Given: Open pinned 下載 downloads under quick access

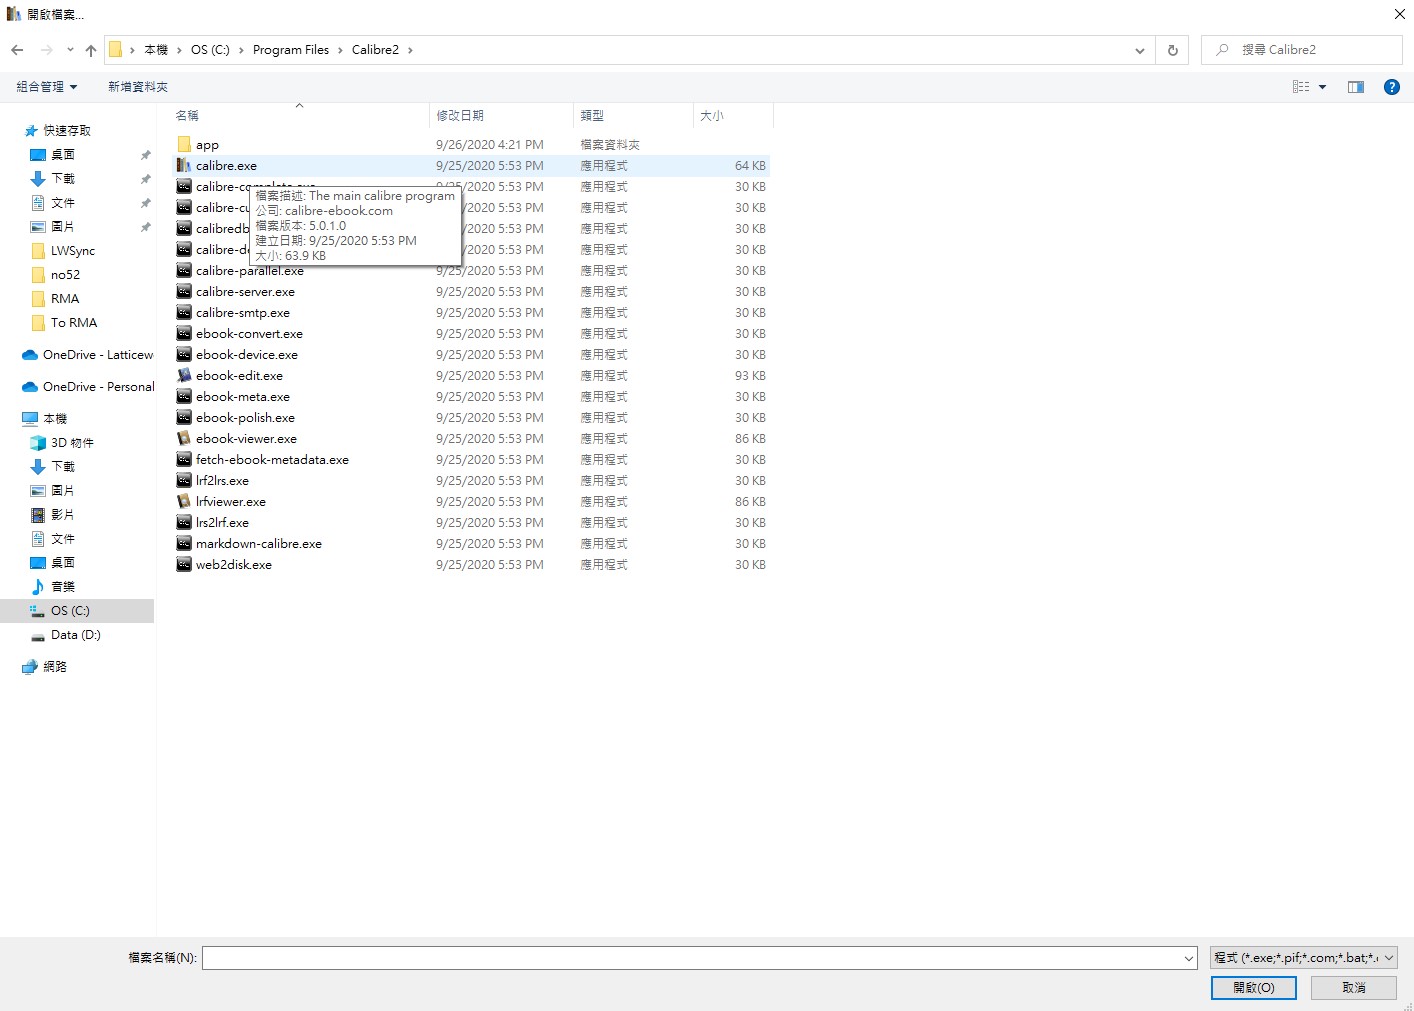Looking at the screenshot, I should tap(63, 179).
